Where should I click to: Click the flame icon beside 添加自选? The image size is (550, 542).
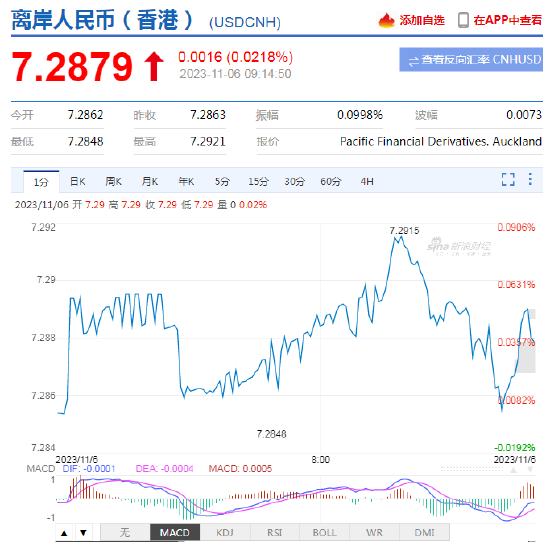pyautogui.click(x=386, y=20)
